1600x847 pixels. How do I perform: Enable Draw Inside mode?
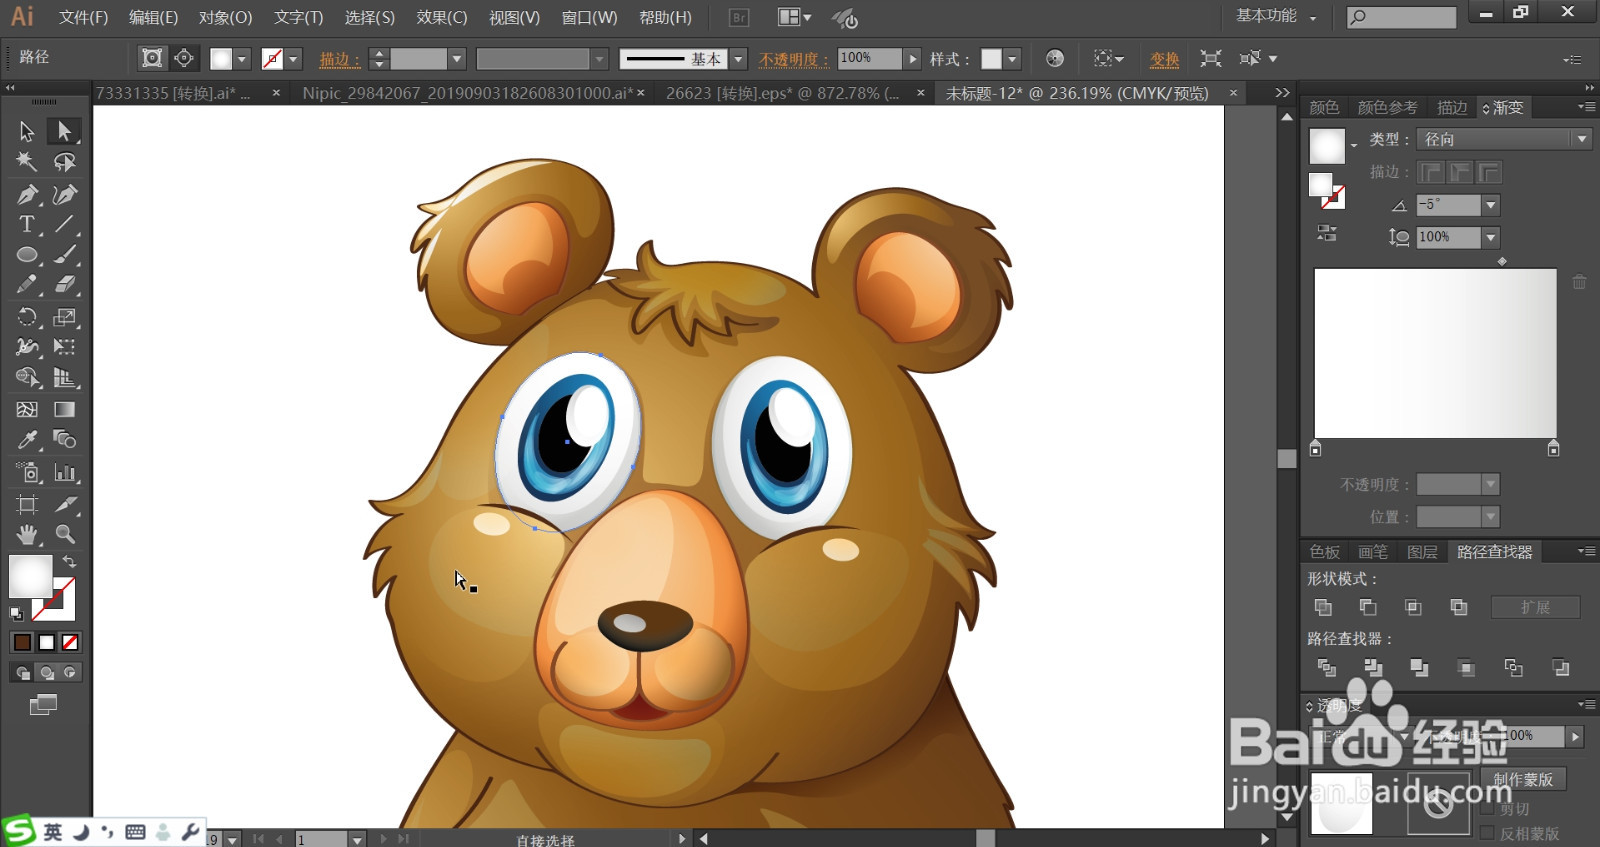(69, 673)
